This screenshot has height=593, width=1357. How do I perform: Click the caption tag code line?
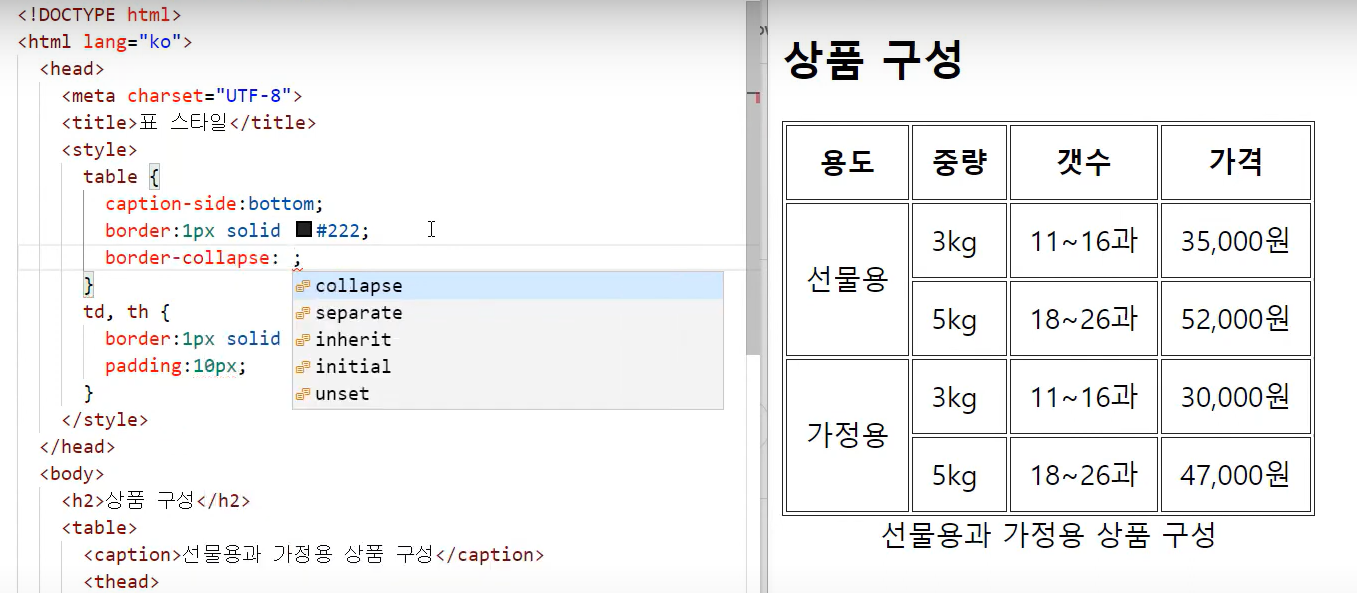tap(314, 555)
